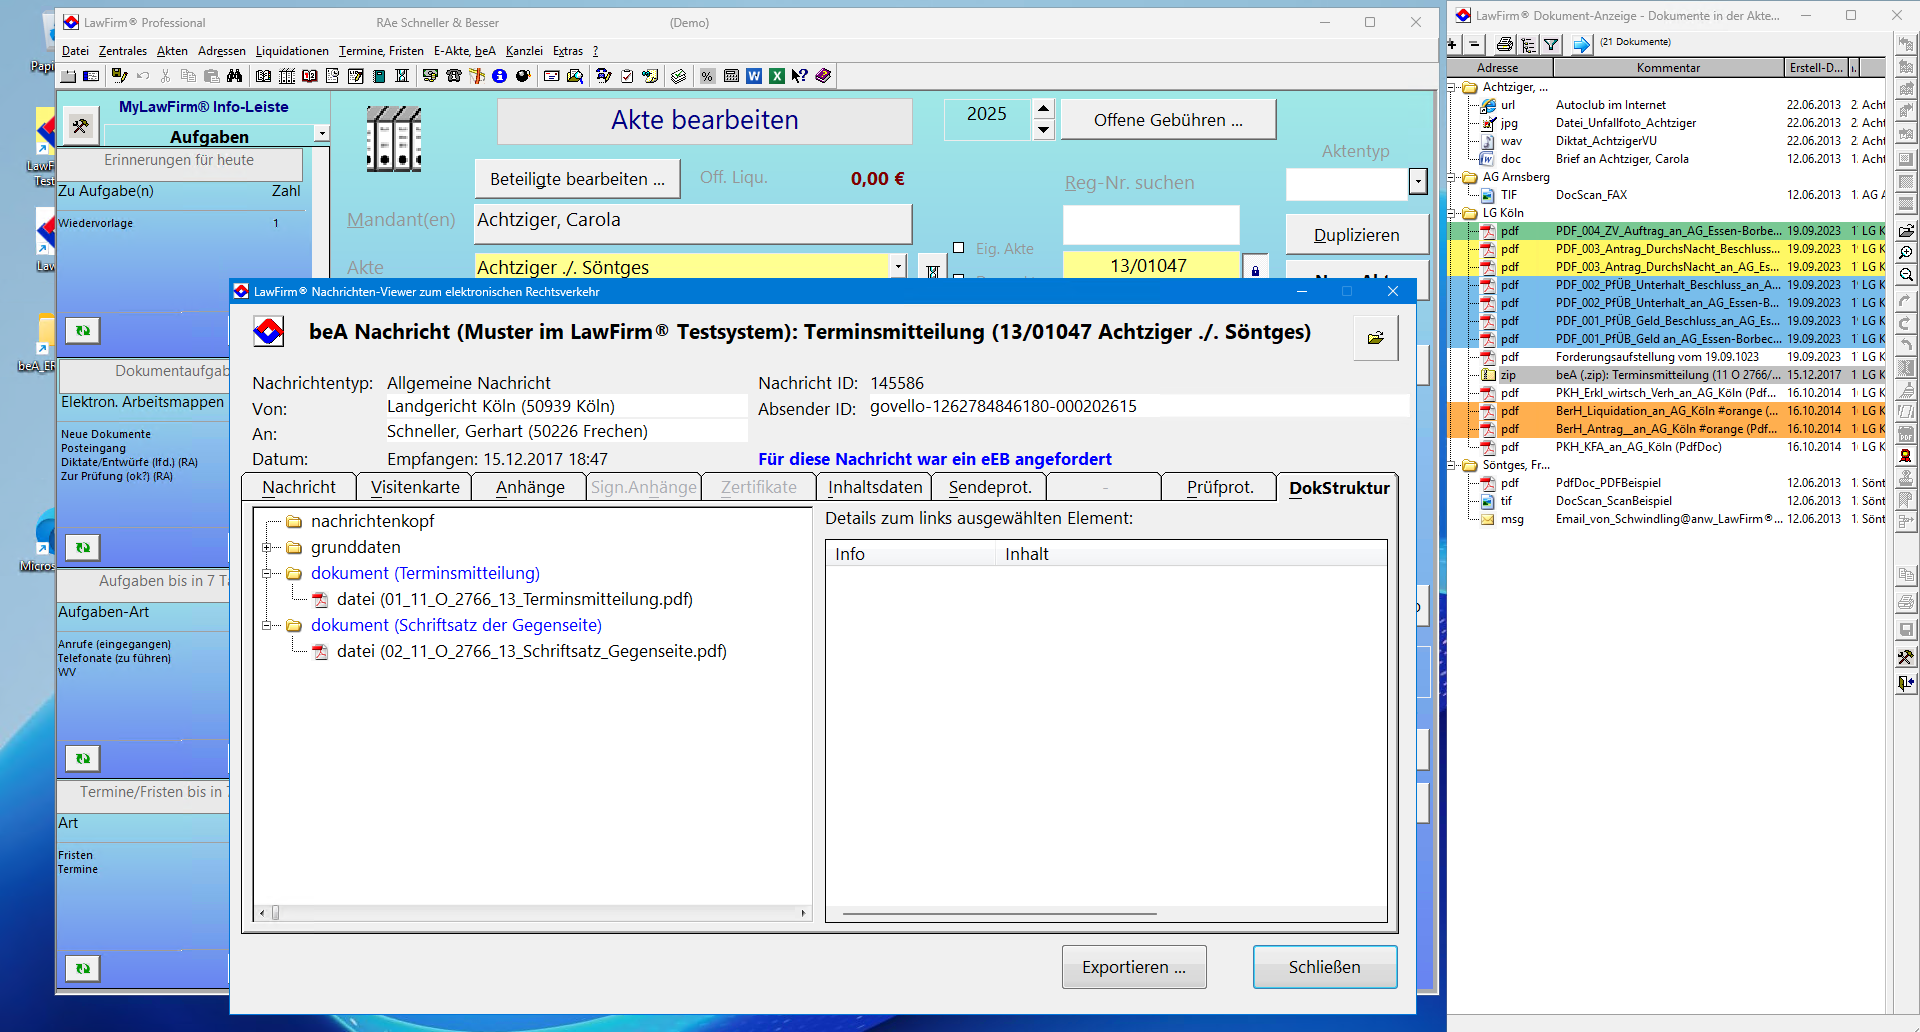Click the printer icon in document panel

pos(1504,44)
